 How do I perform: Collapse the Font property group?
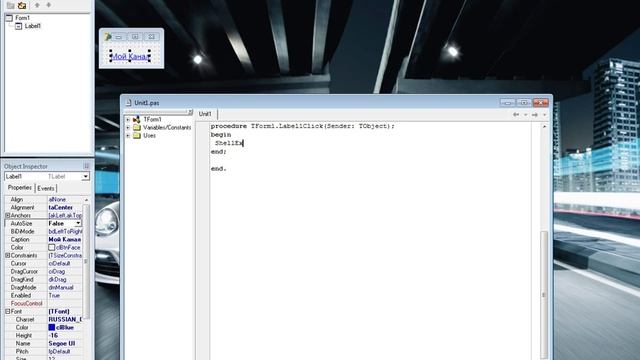click(8, 311)
